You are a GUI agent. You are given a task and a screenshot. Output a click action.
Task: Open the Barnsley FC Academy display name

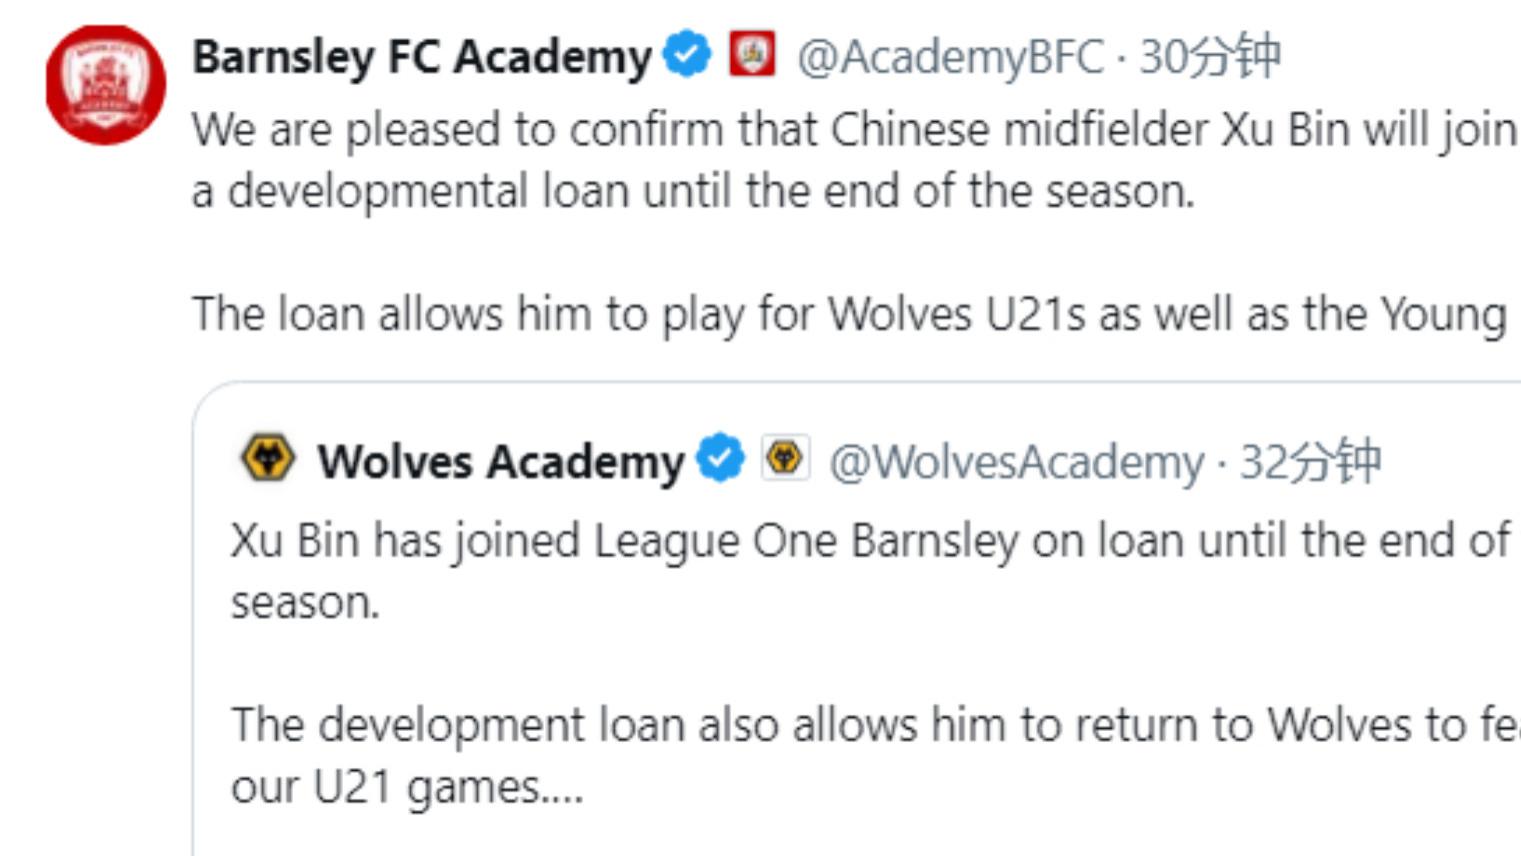(421, 57)
